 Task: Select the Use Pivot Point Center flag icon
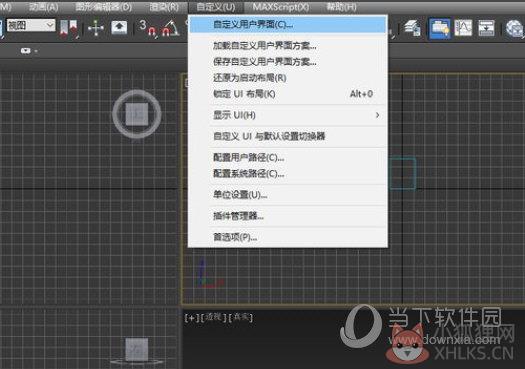click(x=69, y=28)
